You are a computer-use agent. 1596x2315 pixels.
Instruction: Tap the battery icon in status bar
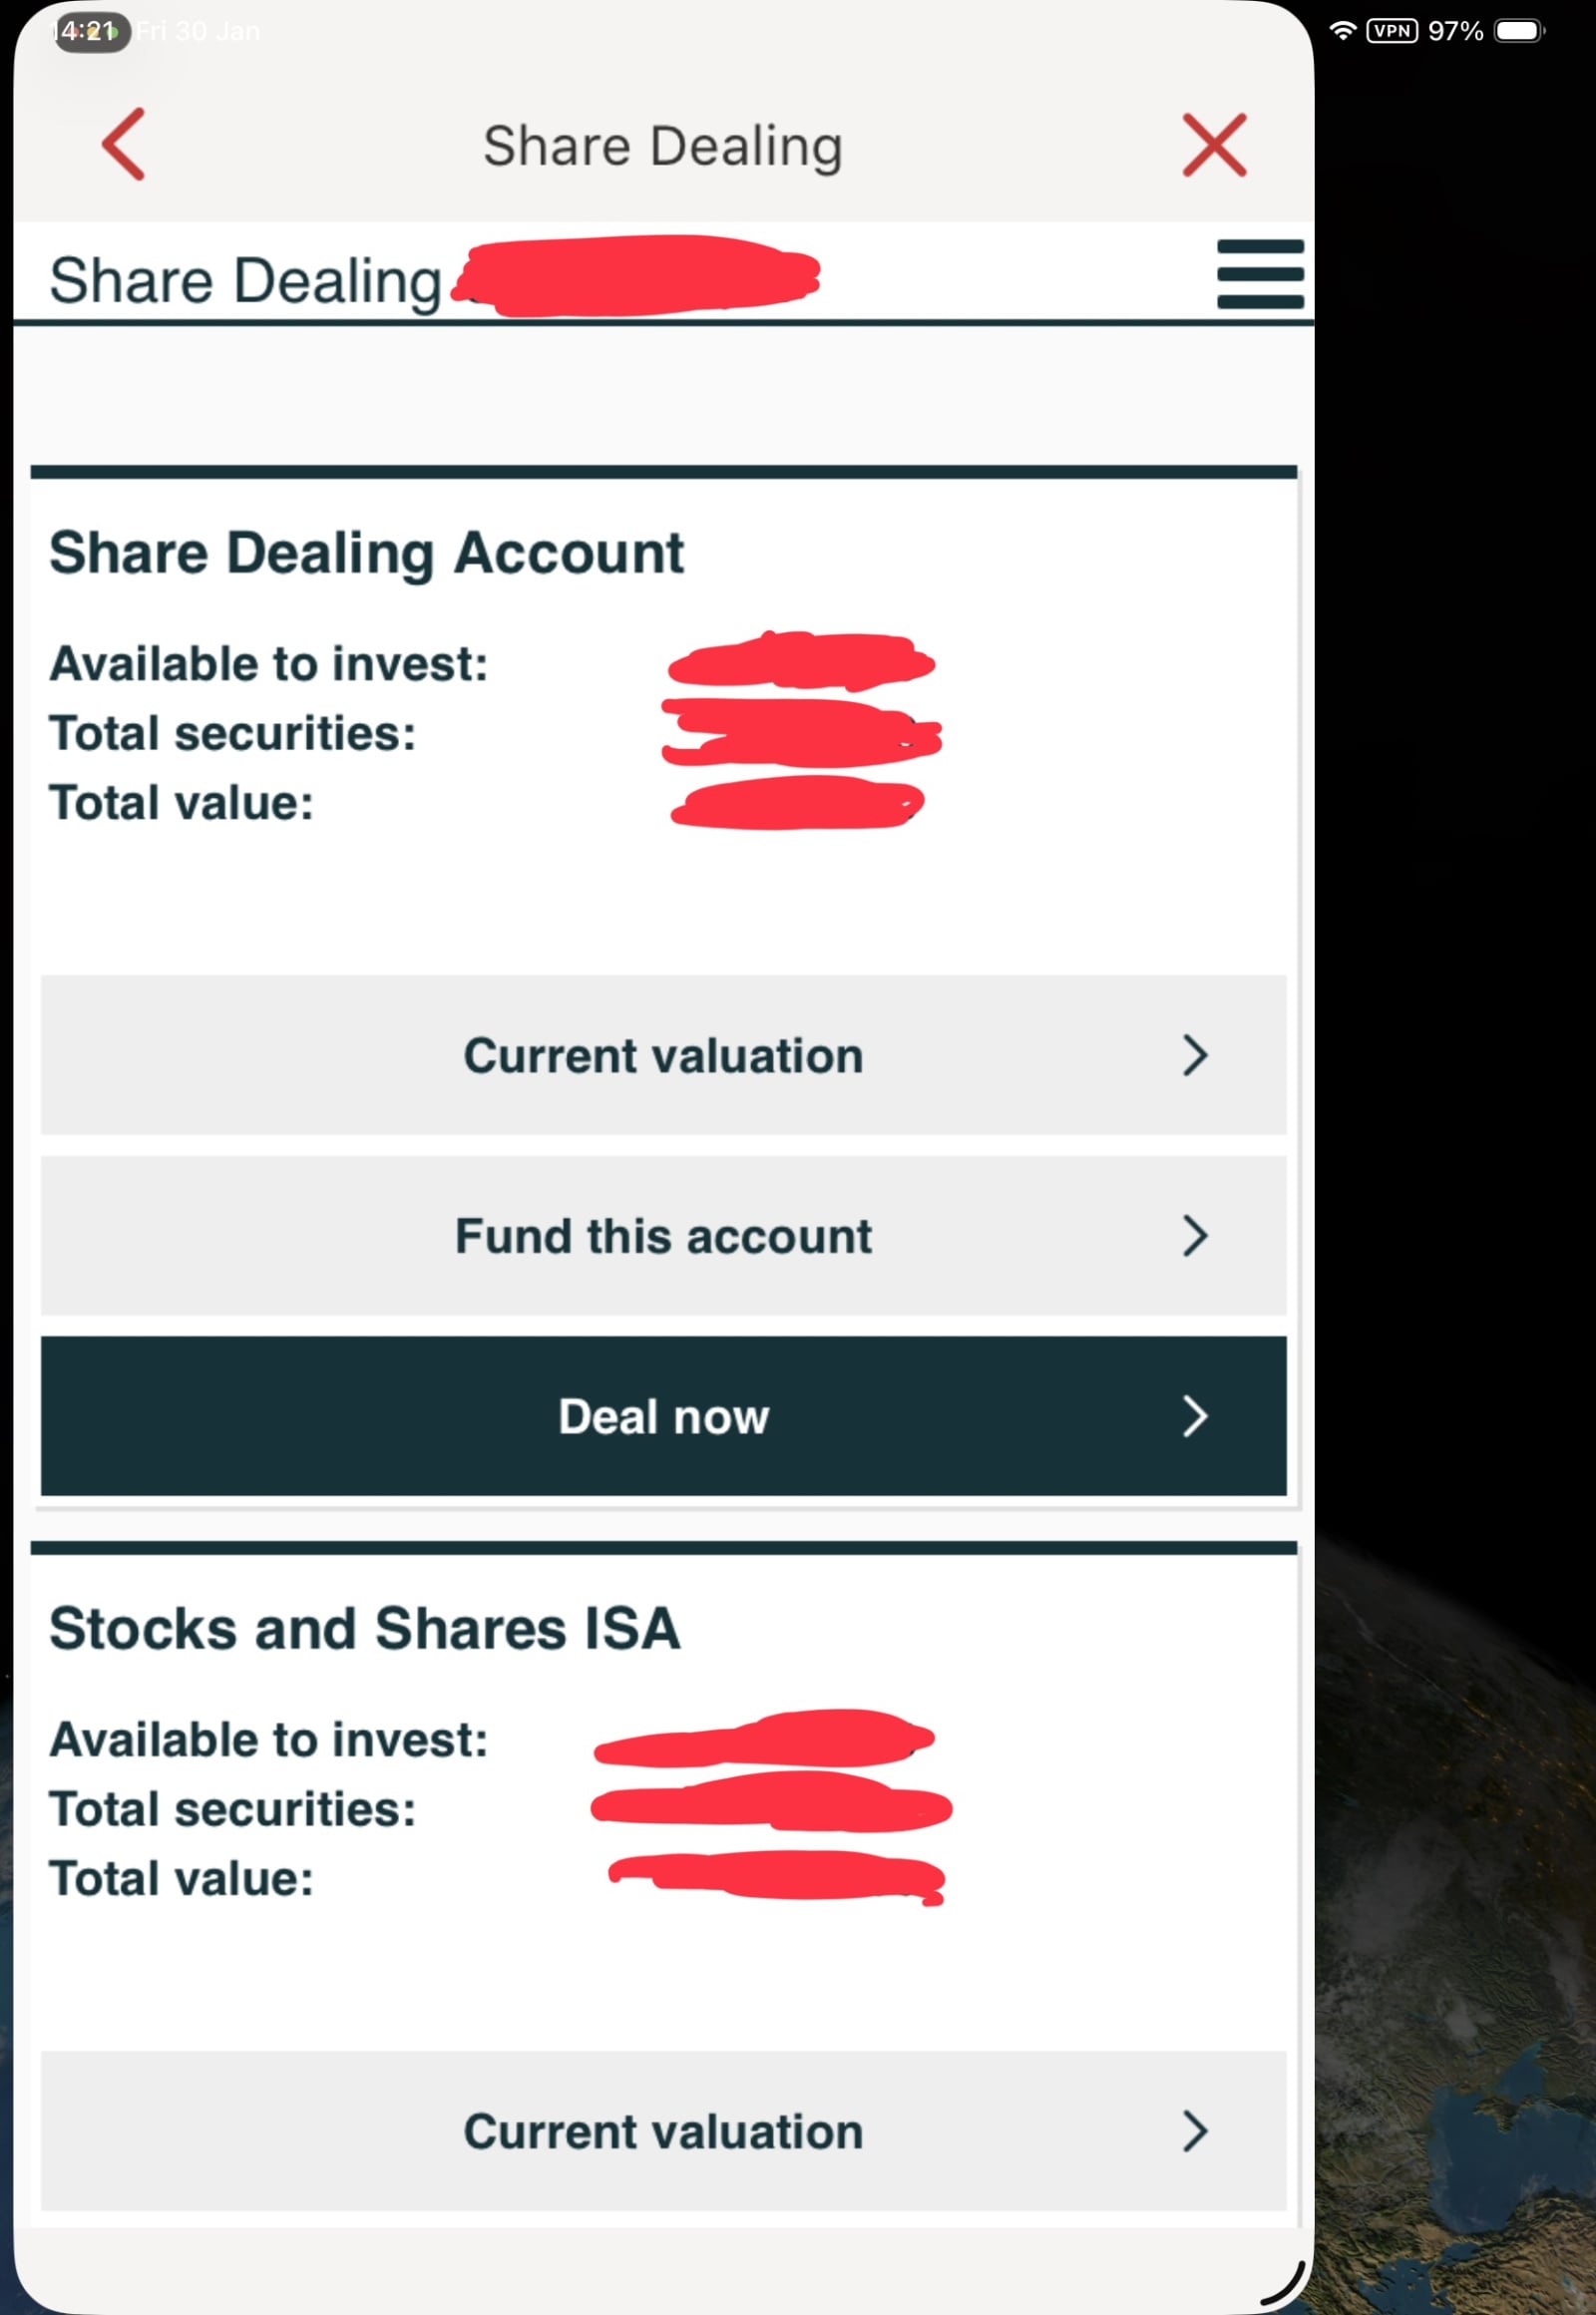1518,31
